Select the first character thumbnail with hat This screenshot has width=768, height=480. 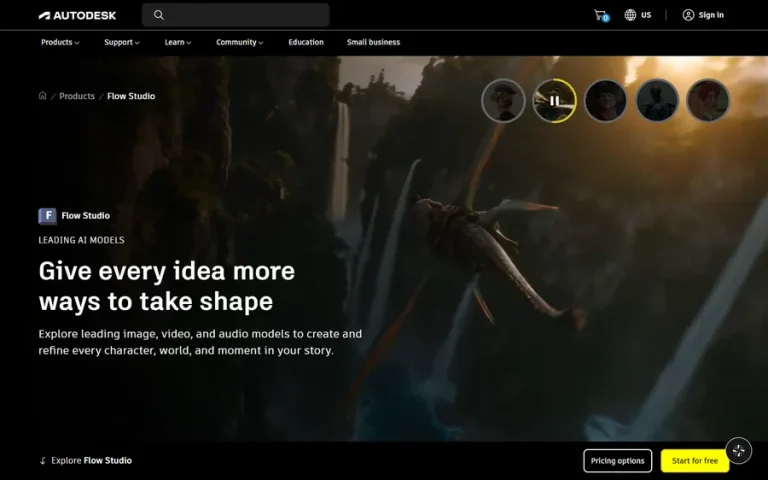click(x=503, y=101)
